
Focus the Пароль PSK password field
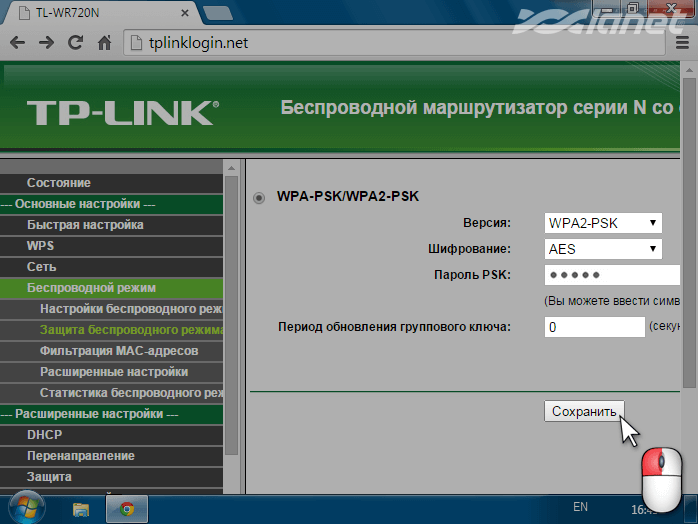(x=612, y=275)
